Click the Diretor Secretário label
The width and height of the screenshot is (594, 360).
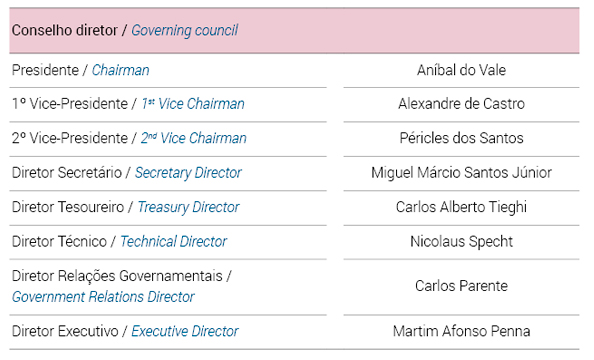(x=67, y=173)
